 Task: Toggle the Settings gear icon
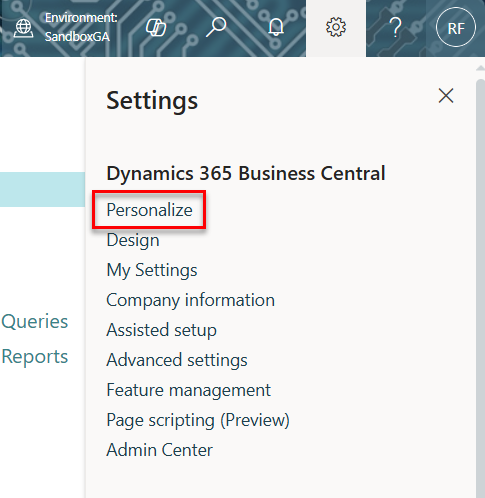point(336,27)
